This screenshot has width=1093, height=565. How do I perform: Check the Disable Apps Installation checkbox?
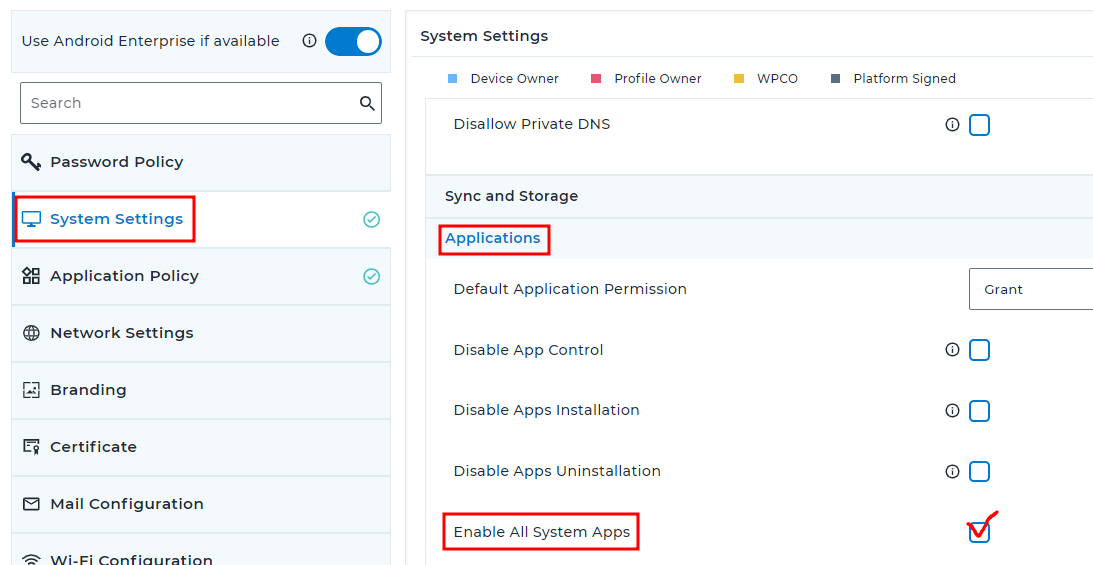[979, 411]
